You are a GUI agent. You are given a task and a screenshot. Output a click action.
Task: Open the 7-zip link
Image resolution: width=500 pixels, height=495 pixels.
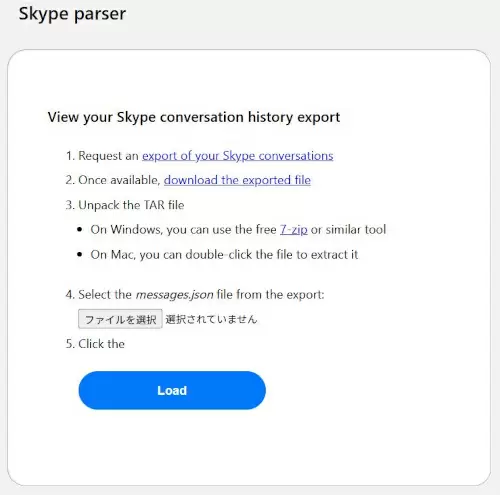tap(294, 230)
